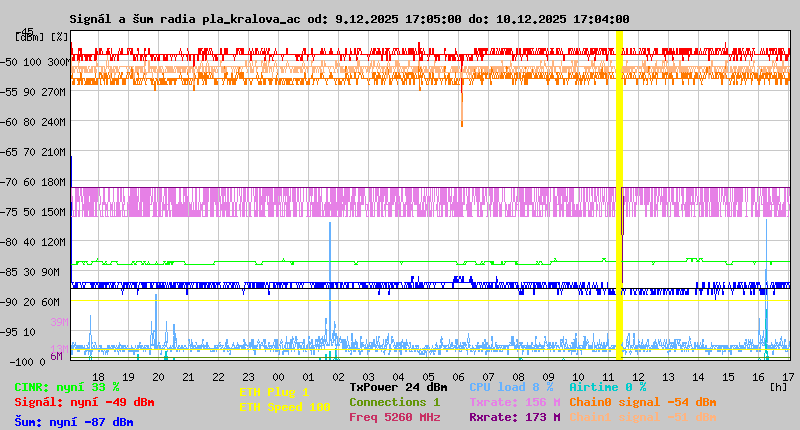Click the y-axis label '-50 100 300M'
Image resolution: width=800 pixels, height=430 pixels.
click(x=33, y=62)
